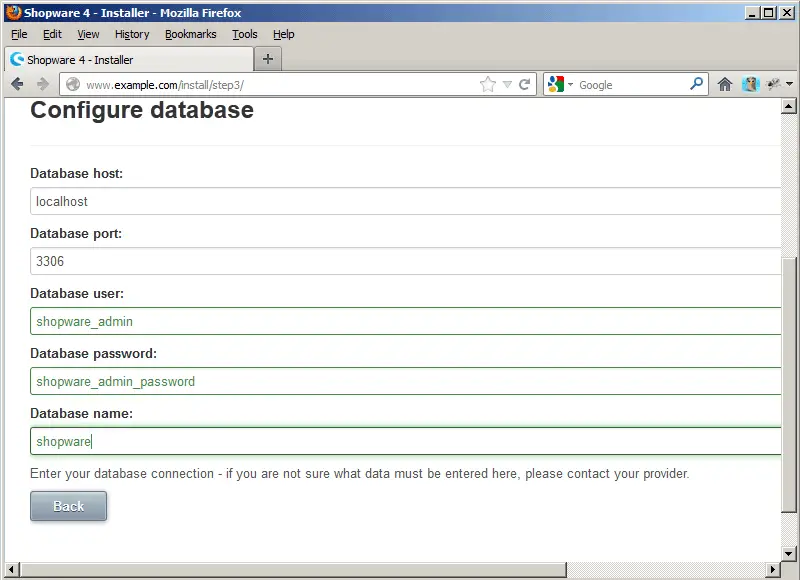Open a new tab with plus button

coord(268,59)
